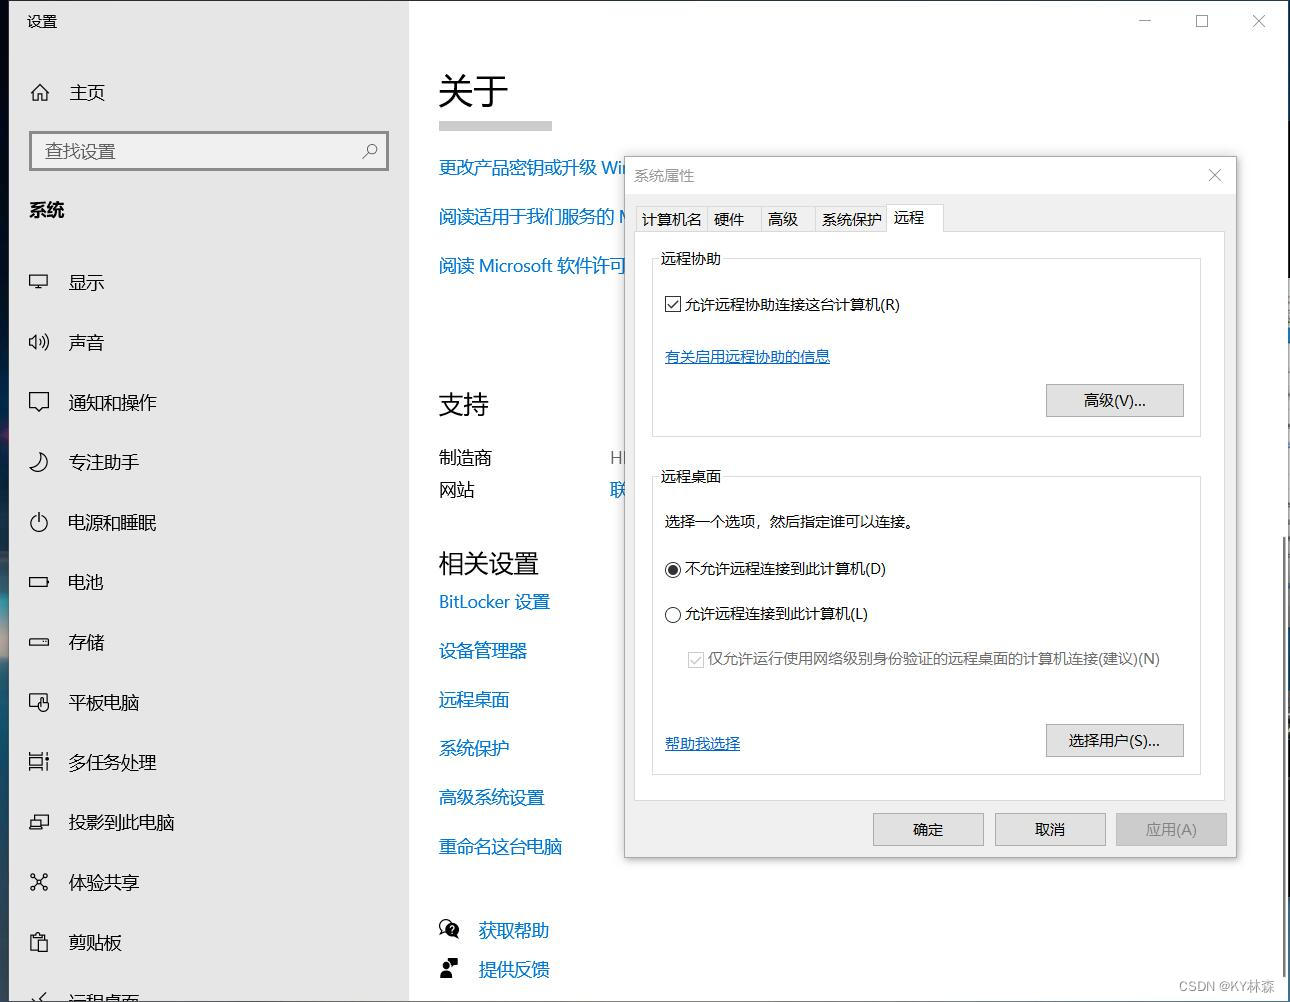Viewport: 1290px width, 1002px height.
Task: Toggle the 网络级别身份验证 checkbox
Action: (x=696, y=659)
